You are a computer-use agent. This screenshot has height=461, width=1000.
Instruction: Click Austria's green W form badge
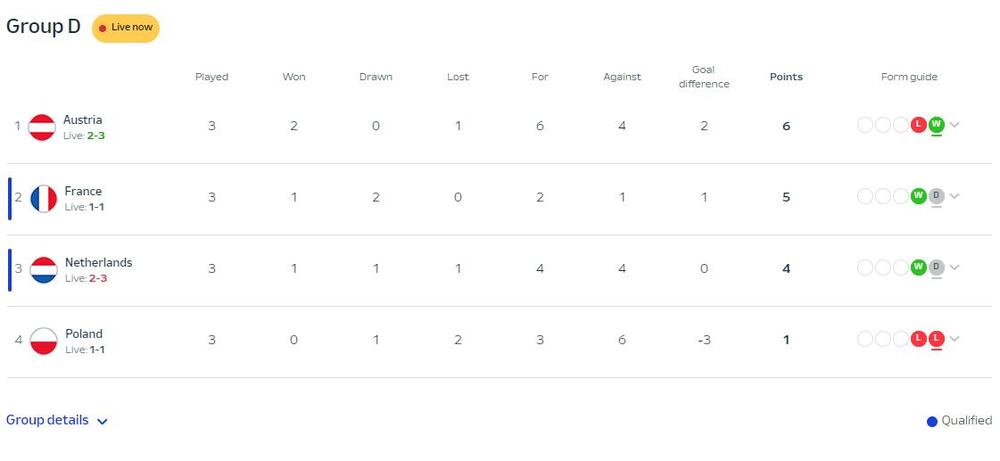coord(936,124)
